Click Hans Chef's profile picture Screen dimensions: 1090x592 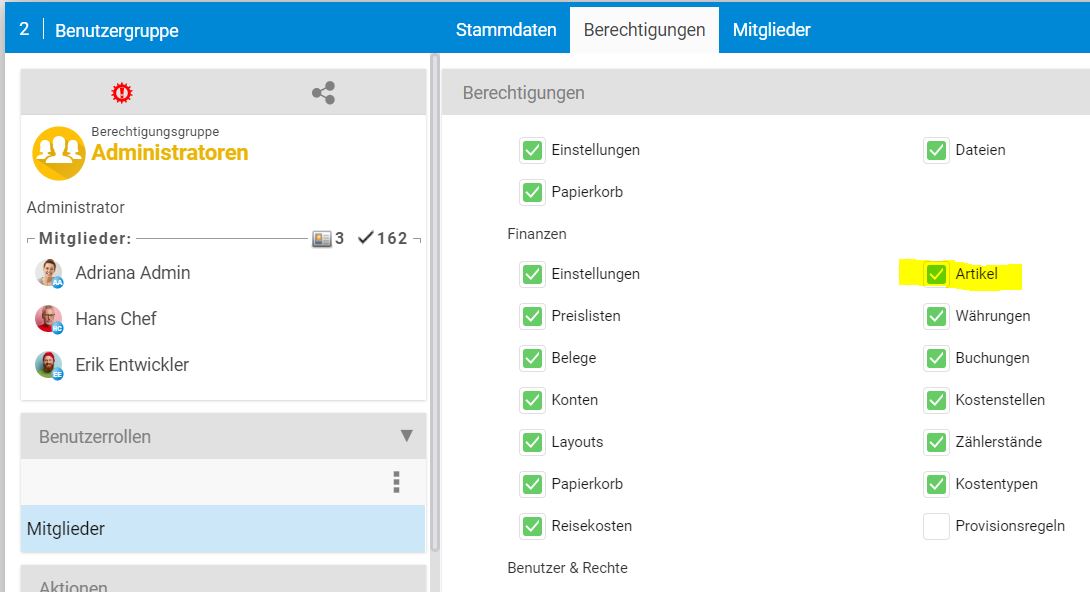49,319
